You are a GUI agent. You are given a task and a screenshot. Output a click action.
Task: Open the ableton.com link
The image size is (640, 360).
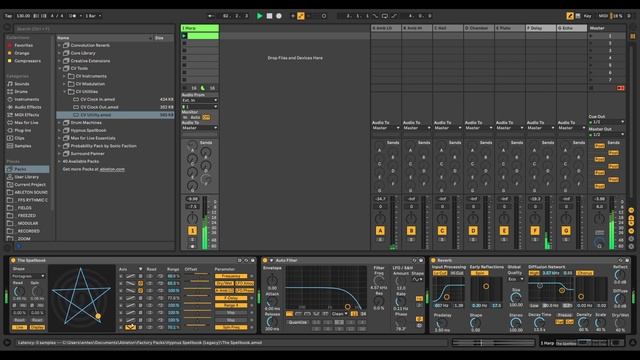(112, 169)
